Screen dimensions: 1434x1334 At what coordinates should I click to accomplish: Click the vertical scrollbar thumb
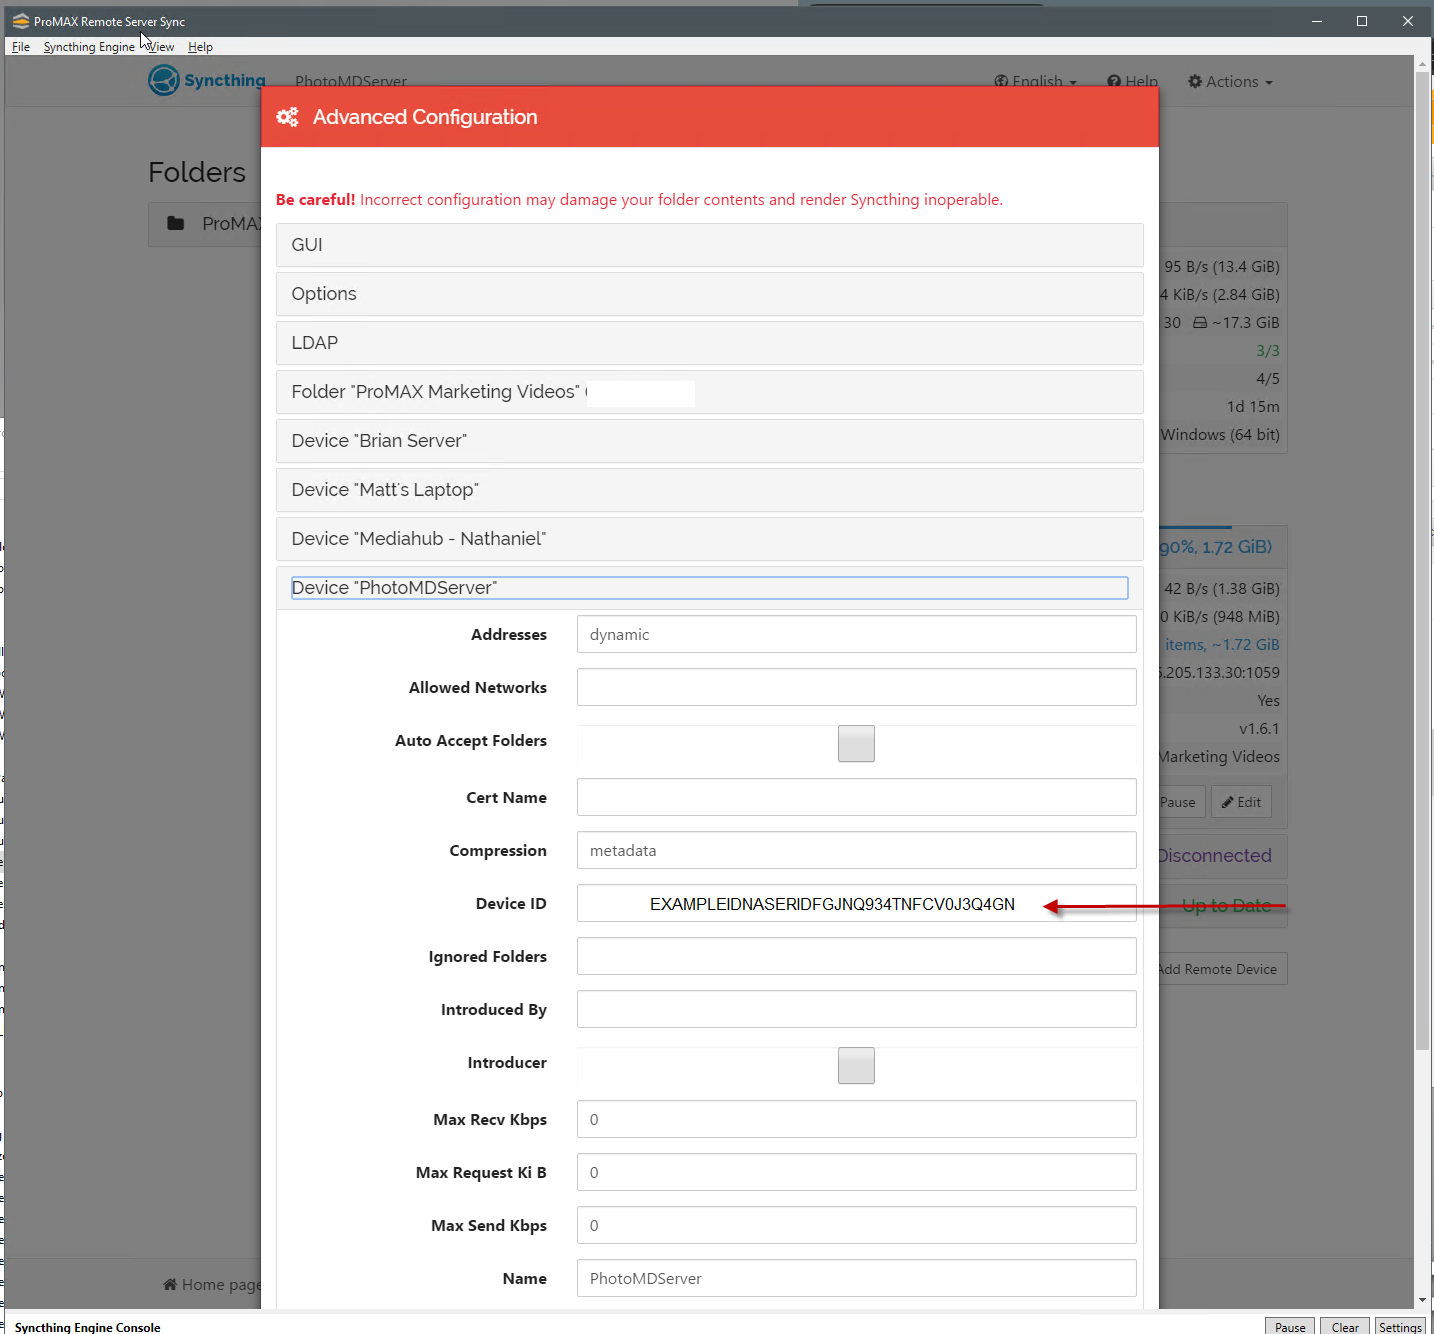point(1422,561)
